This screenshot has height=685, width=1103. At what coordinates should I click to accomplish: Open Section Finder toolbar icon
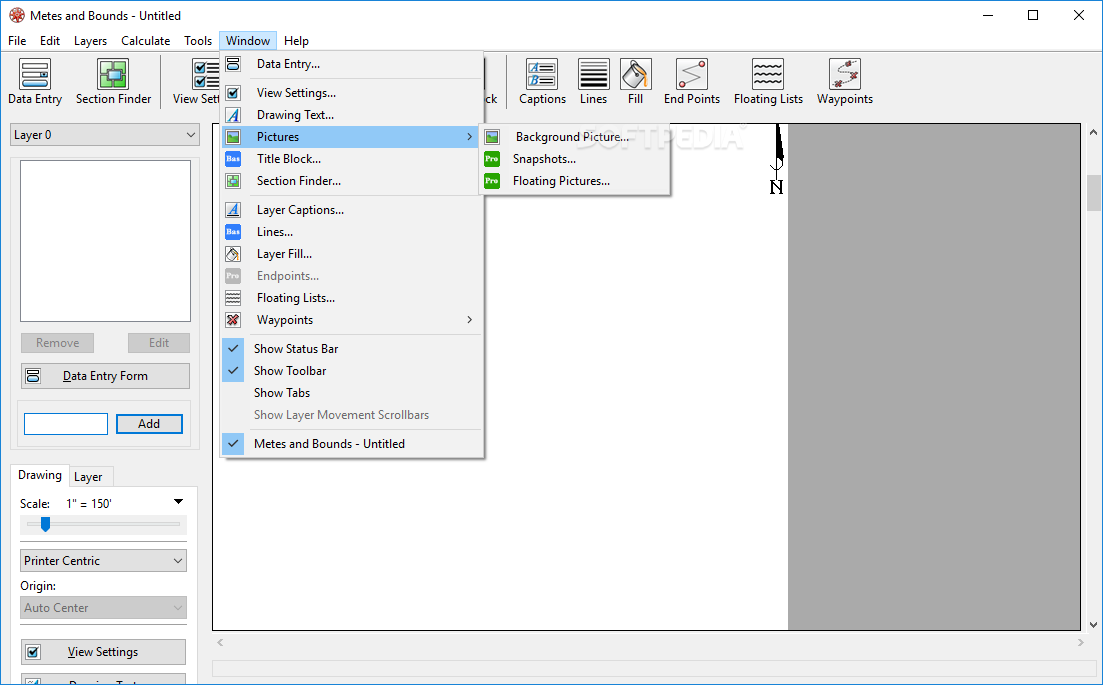click(113, 82)
